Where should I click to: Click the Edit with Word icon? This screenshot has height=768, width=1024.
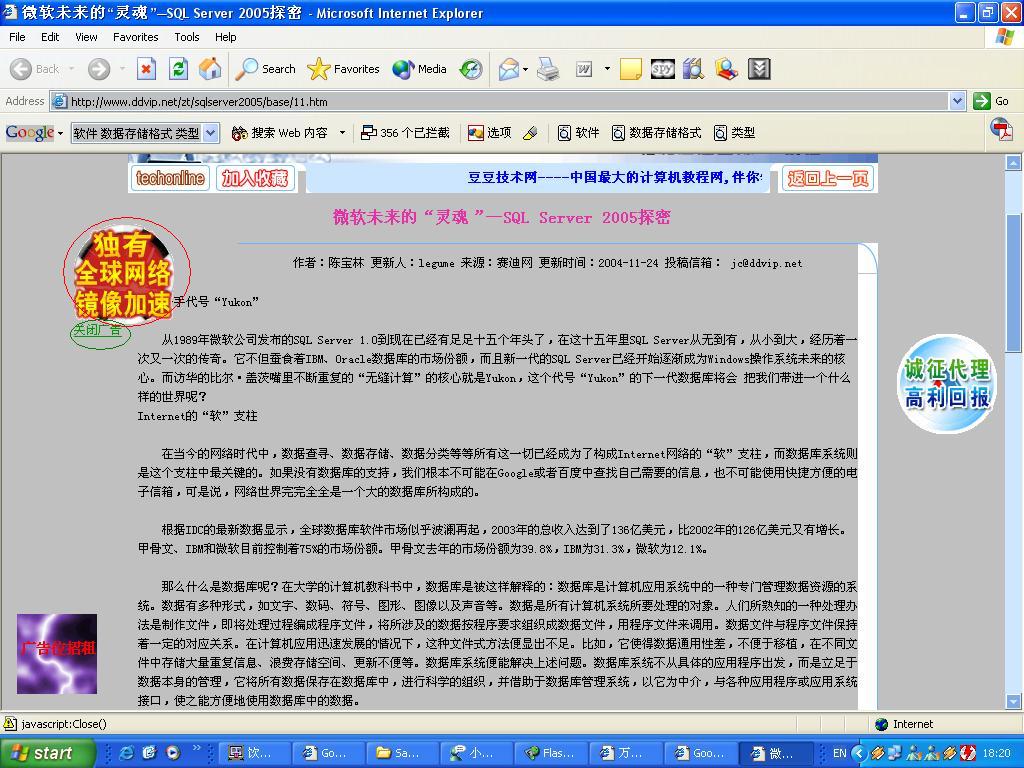pos(584,69)
